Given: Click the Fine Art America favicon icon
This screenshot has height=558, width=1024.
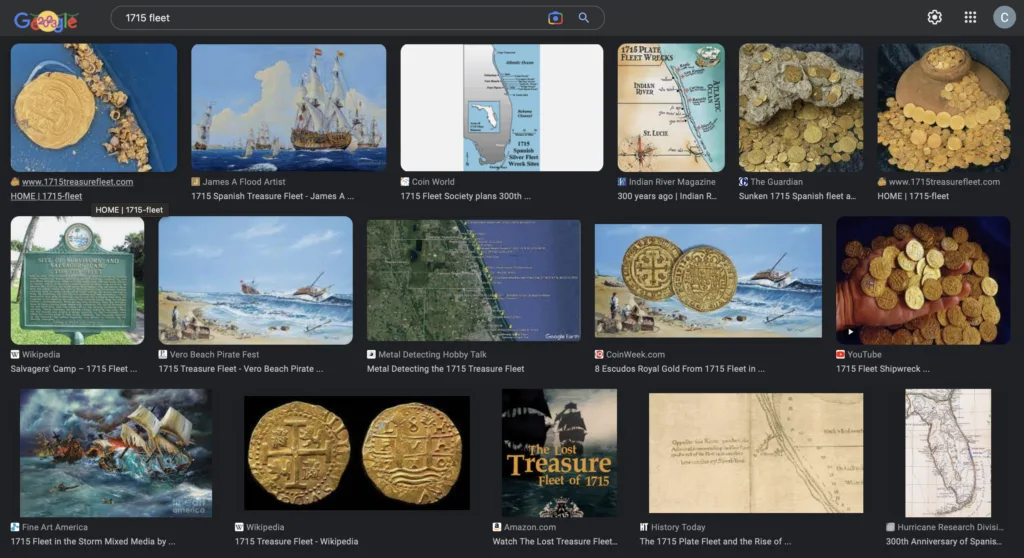Looking at the screenshot, I should point(15,527).
